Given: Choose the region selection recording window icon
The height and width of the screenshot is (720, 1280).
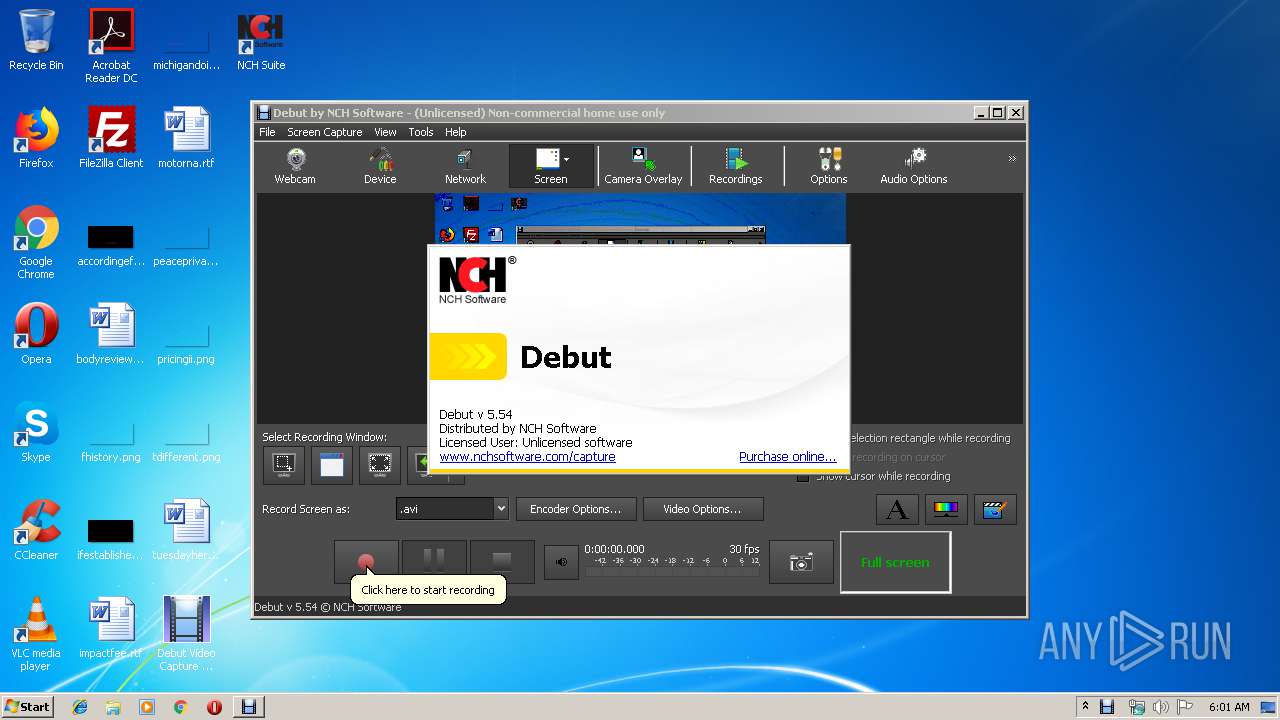Looking at the screenshot, I should point(284,465).
